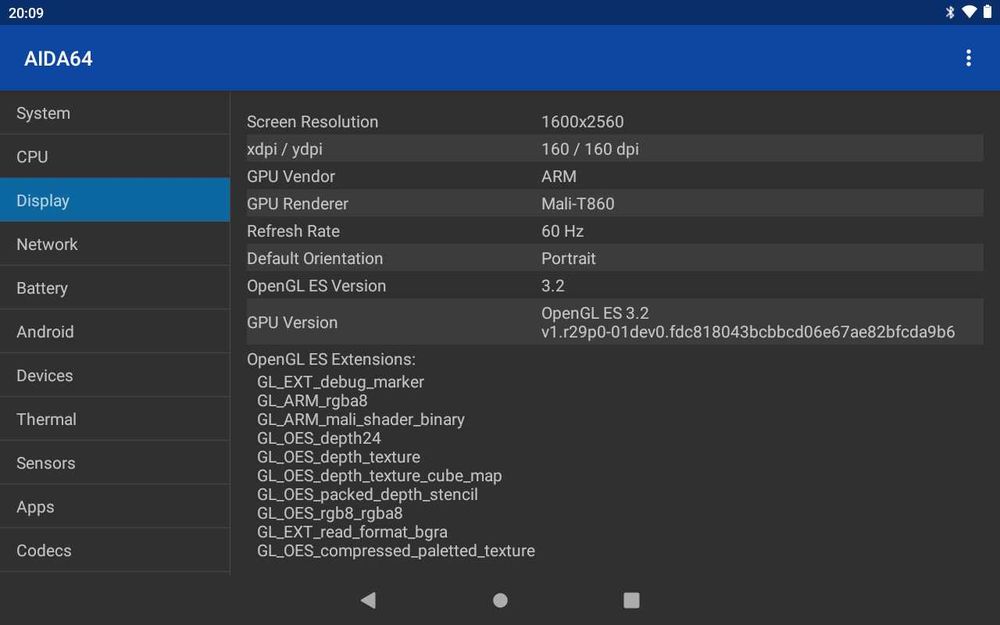Select the GL_OES_compressed_paletted_texture extension
The width and height of the screenshot is (1000, 625).
tap(396, 551)
